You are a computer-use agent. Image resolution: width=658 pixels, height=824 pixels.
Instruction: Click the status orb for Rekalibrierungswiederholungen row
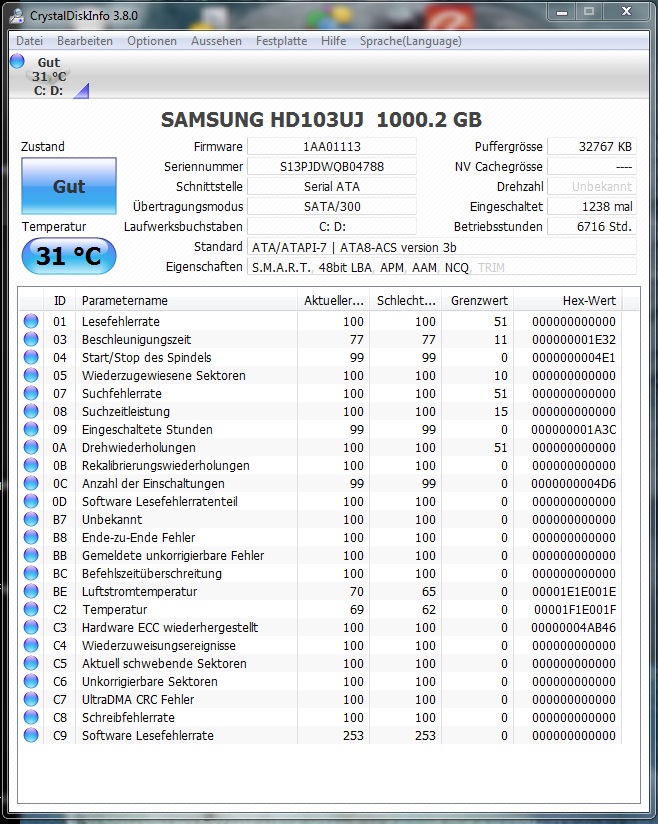pyautogui.click(x=31, y=465)
